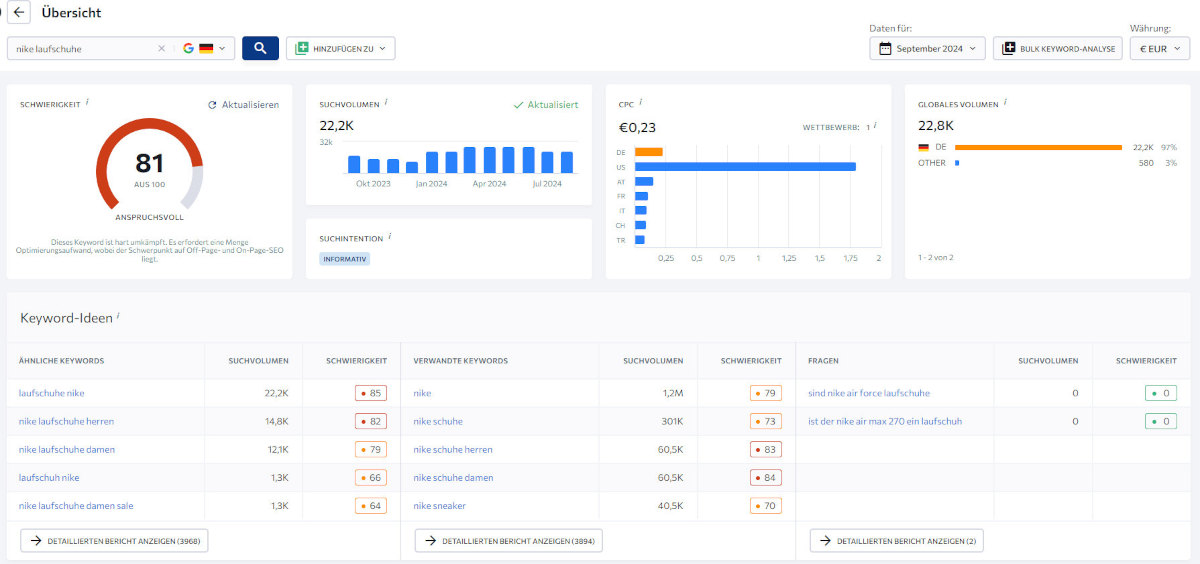Show info icon next to Keyword-Ideen
This screenshot has height=564, width=1200.
(x=118, y=316)
